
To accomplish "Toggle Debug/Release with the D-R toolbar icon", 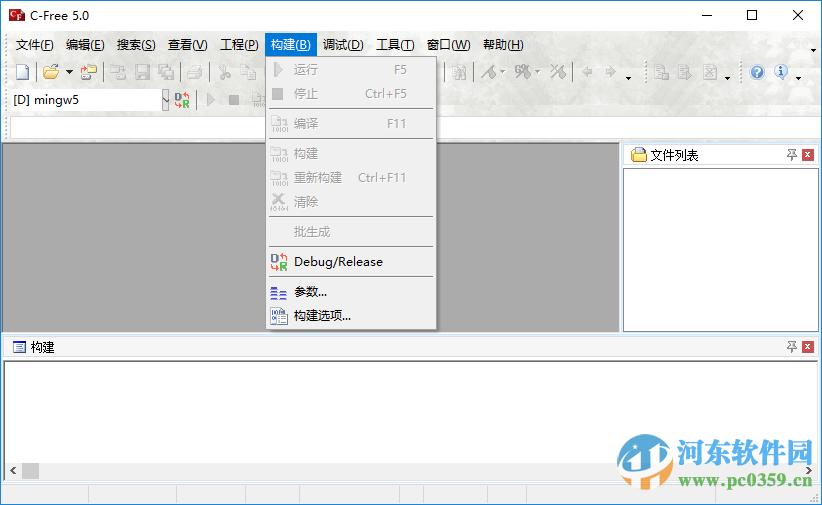I will click(x=182, y=100).
